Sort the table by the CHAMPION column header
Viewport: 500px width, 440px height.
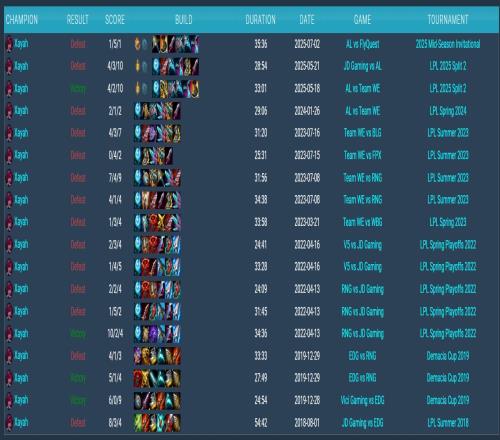22,20
